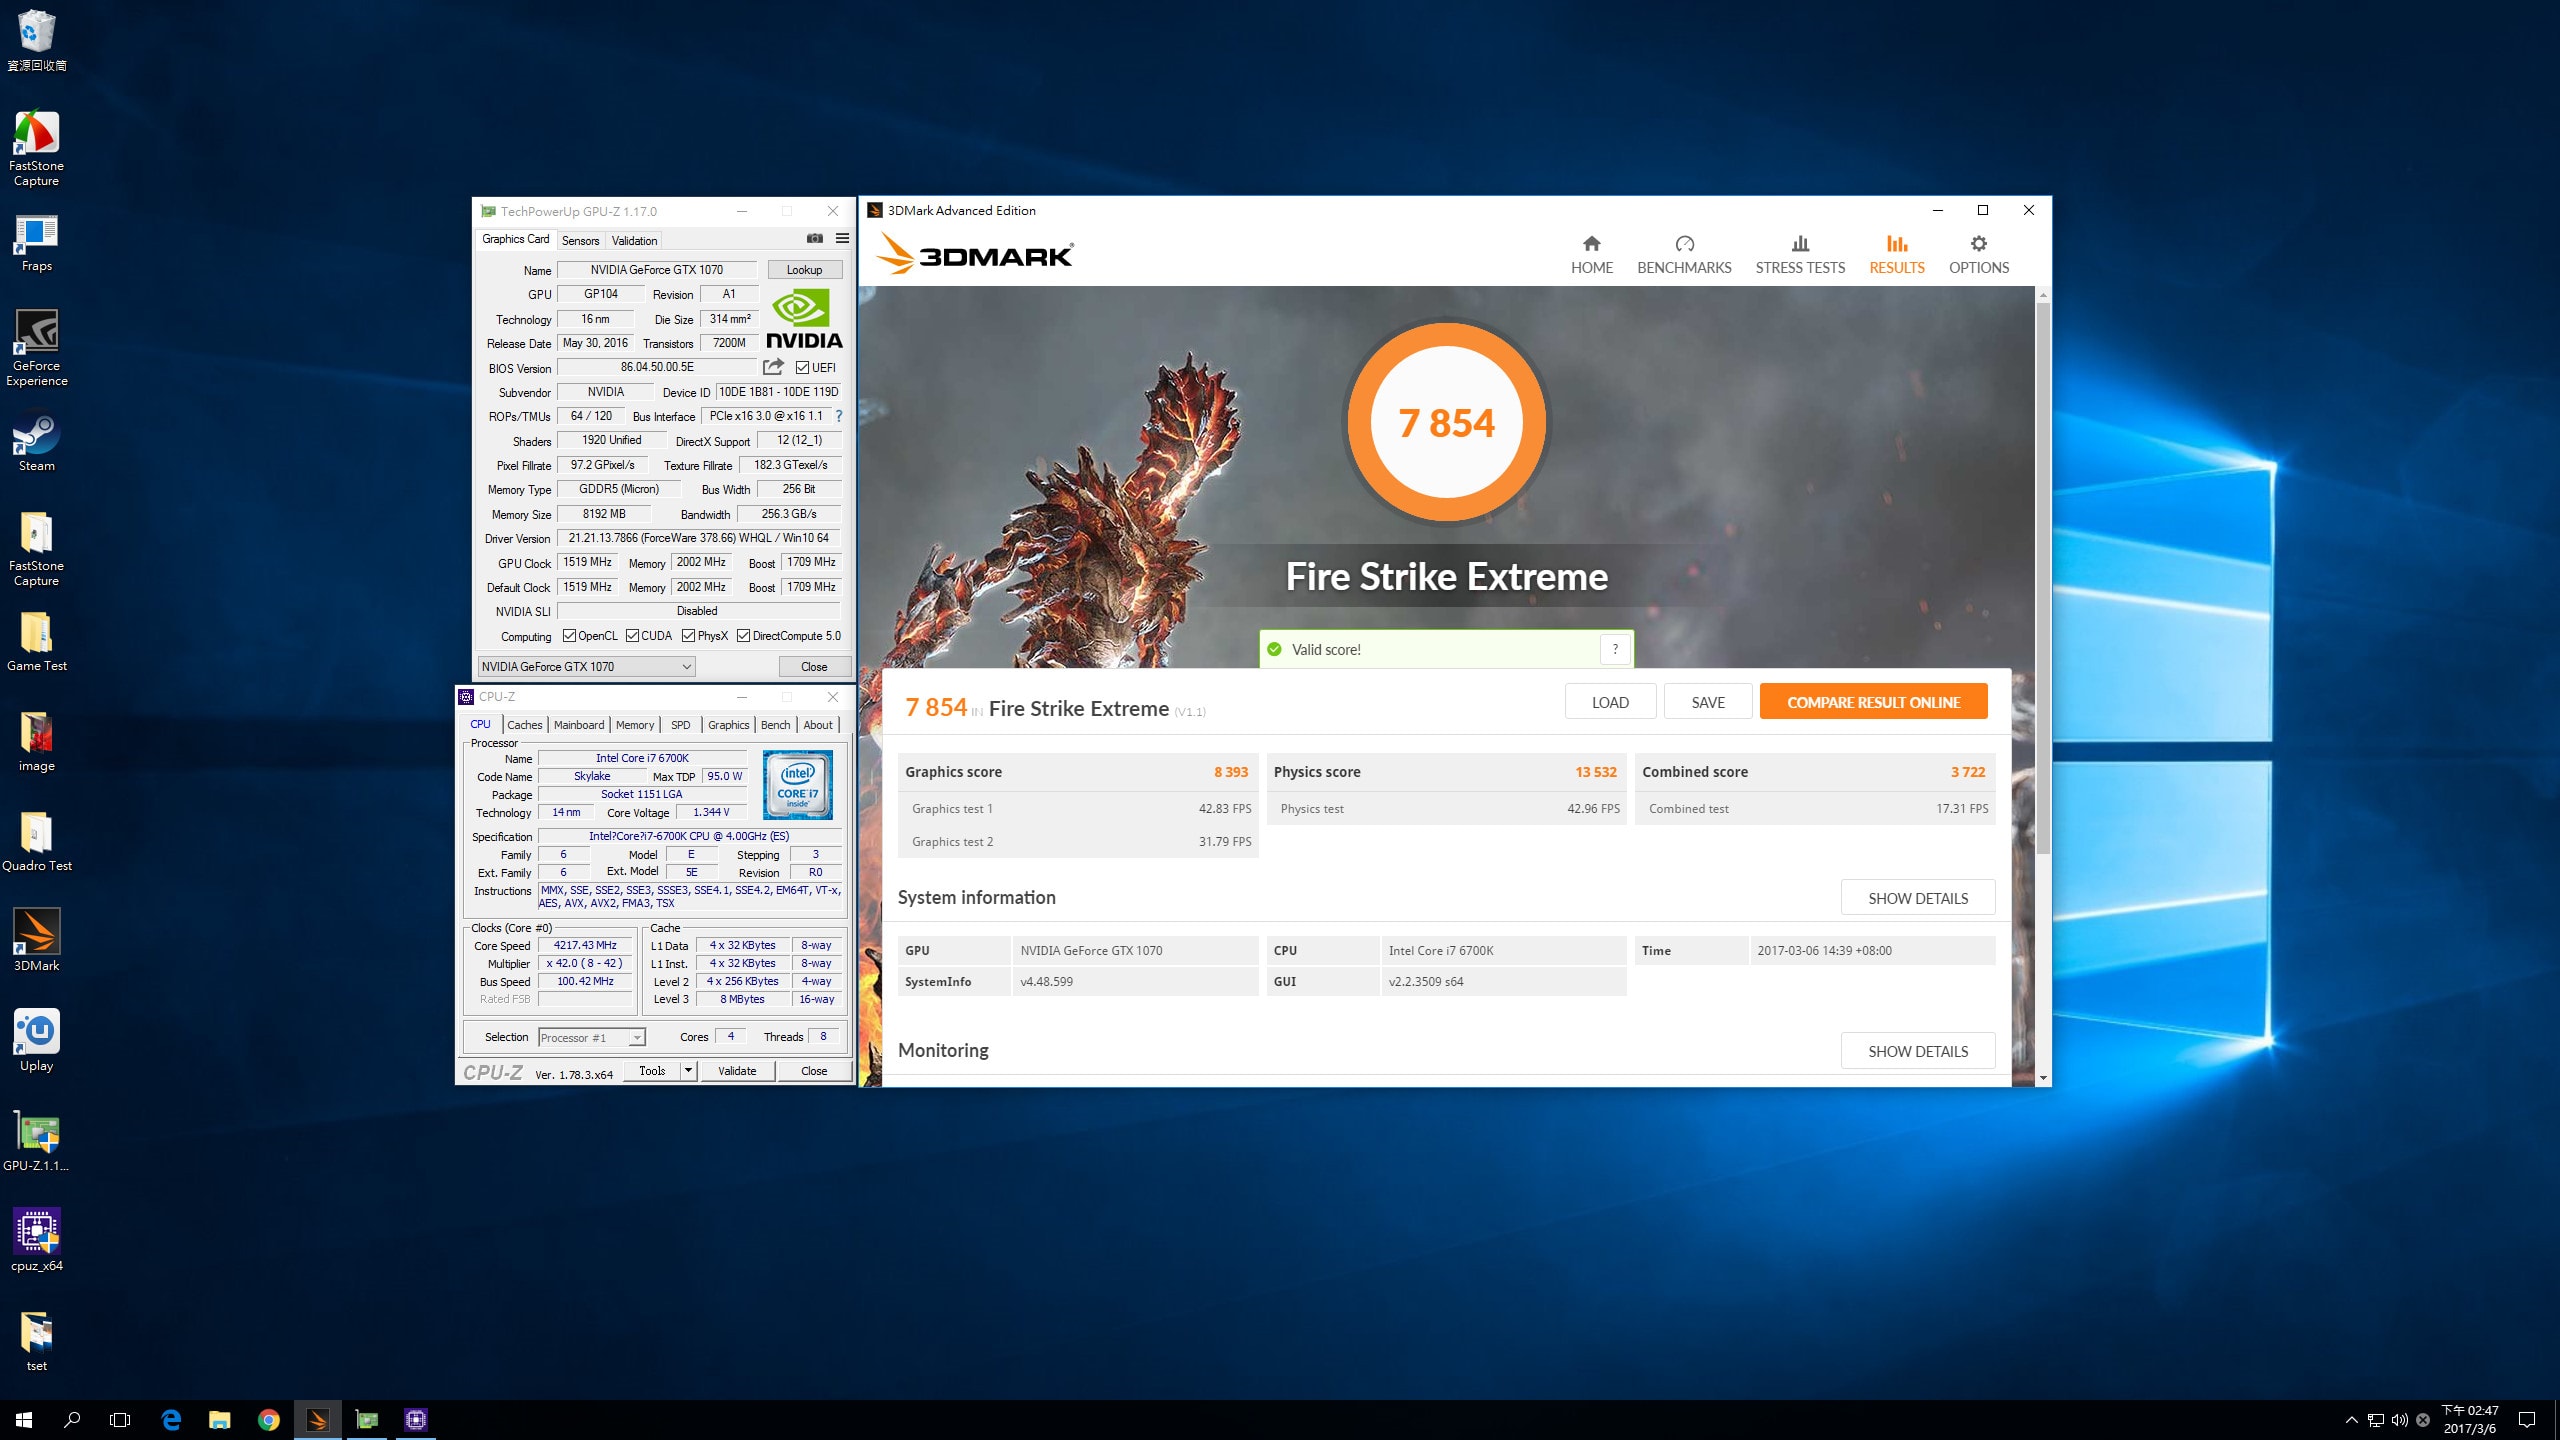Show details for System information

(1918, 898)
